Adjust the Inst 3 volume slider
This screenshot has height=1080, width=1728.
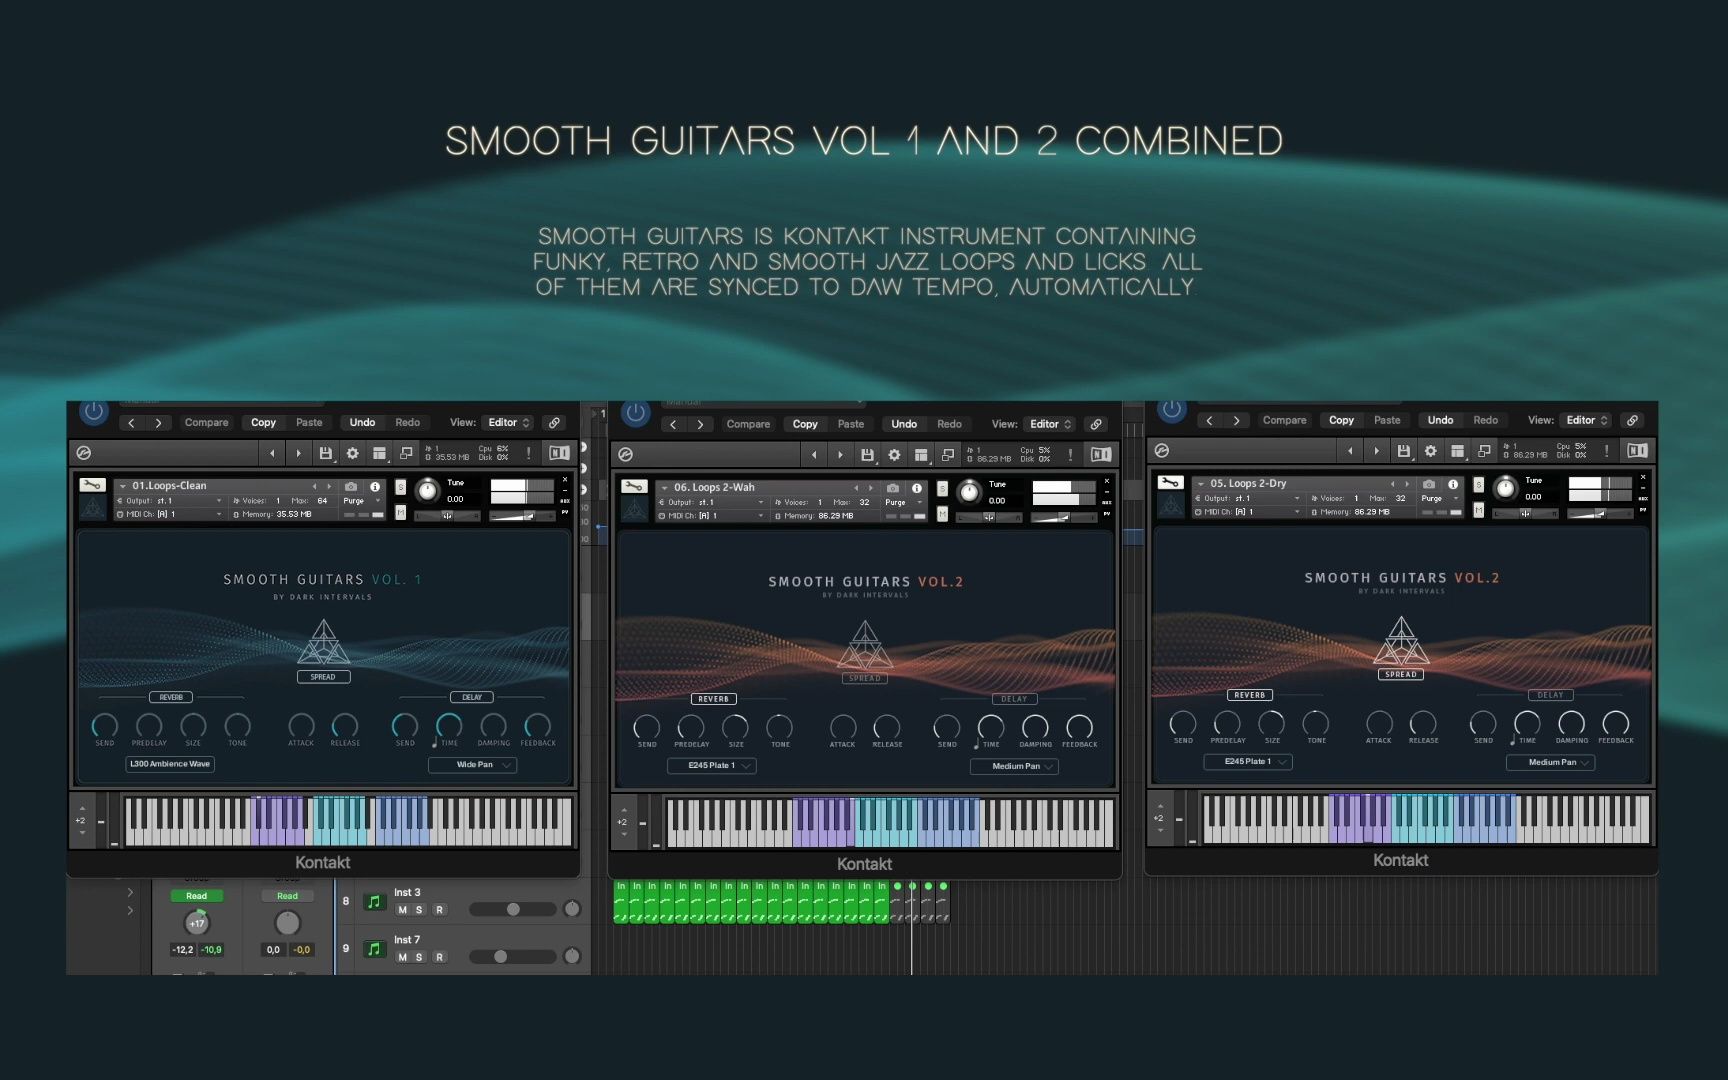(x=514, y=909)
